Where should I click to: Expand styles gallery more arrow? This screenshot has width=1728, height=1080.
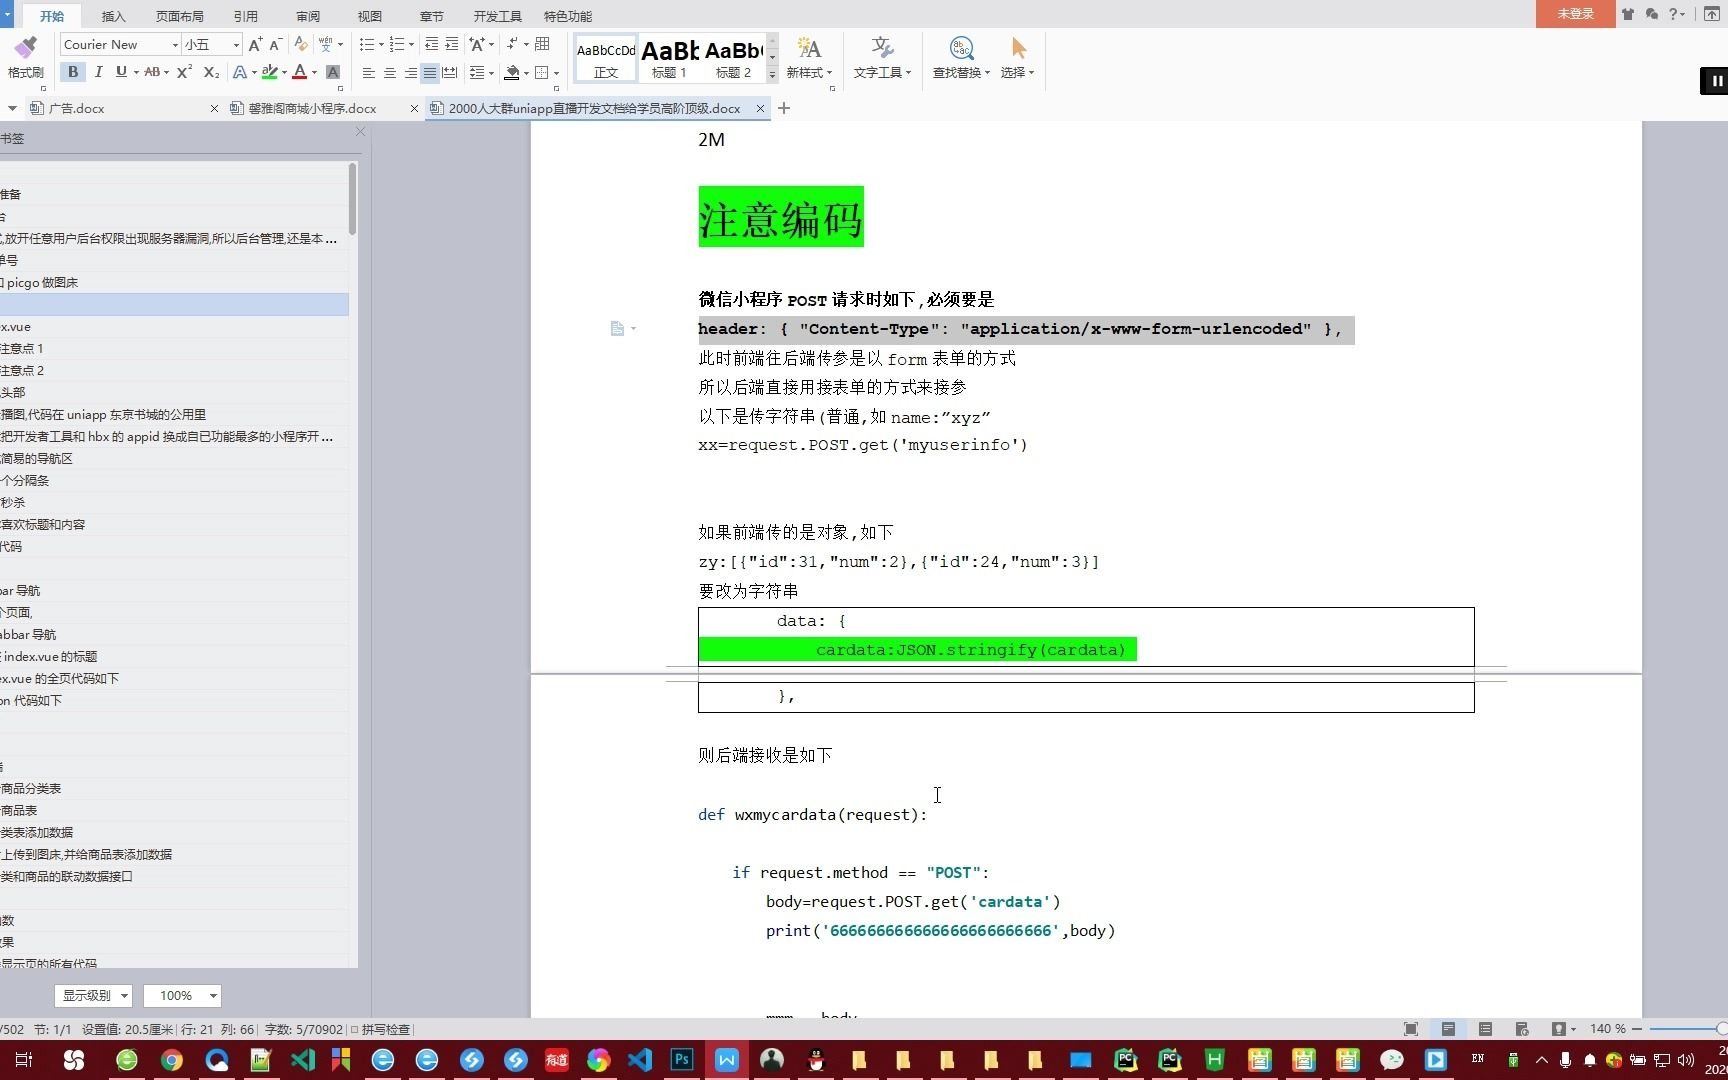[x=772, y=76]
